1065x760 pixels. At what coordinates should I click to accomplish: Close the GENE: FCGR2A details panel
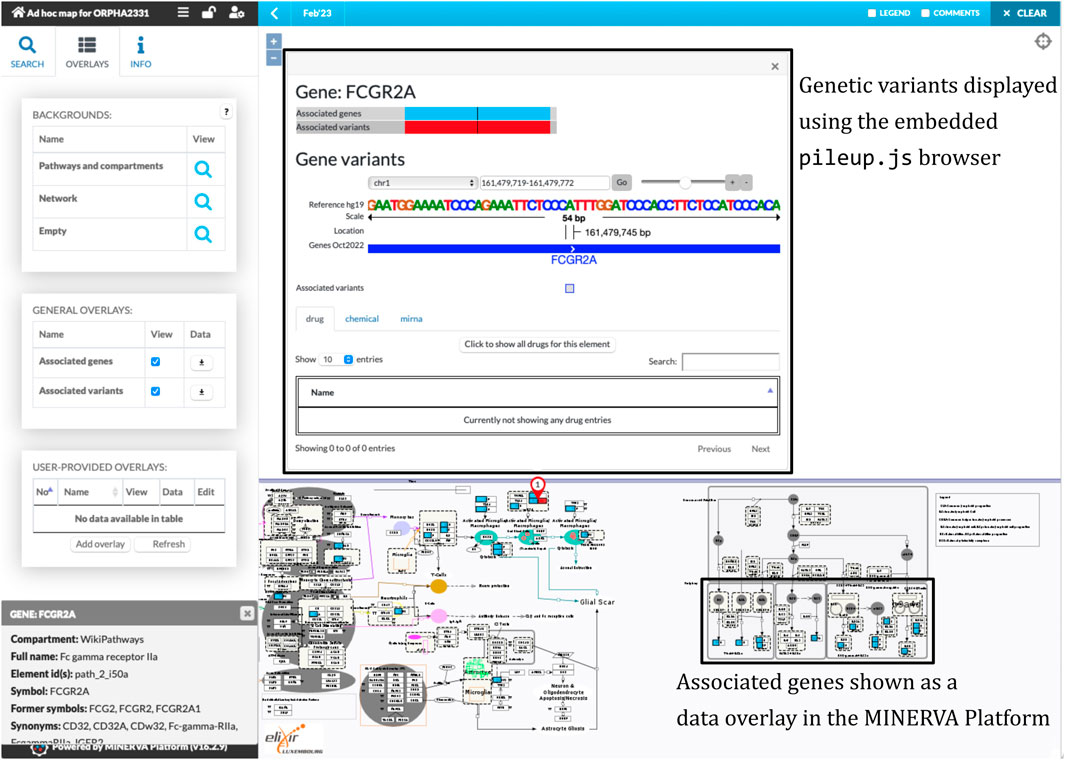click(x=247, y=614)
